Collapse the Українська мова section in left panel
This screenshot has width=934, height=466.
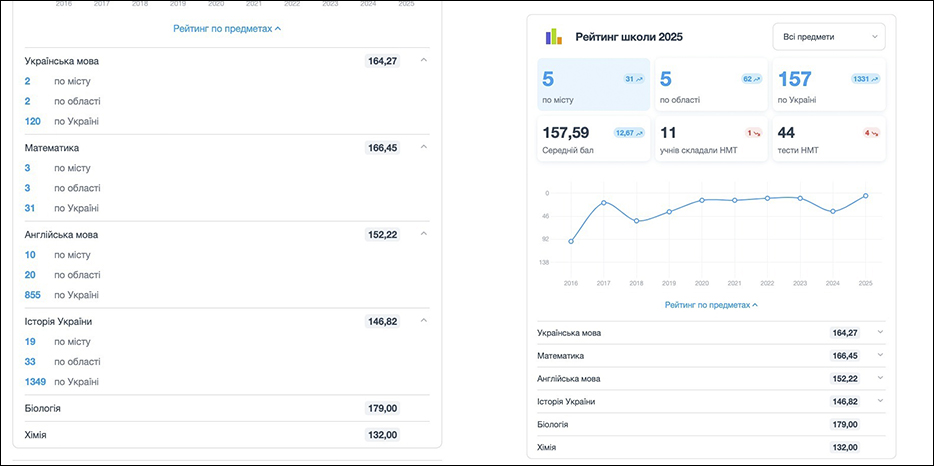(x=424, y=61)
